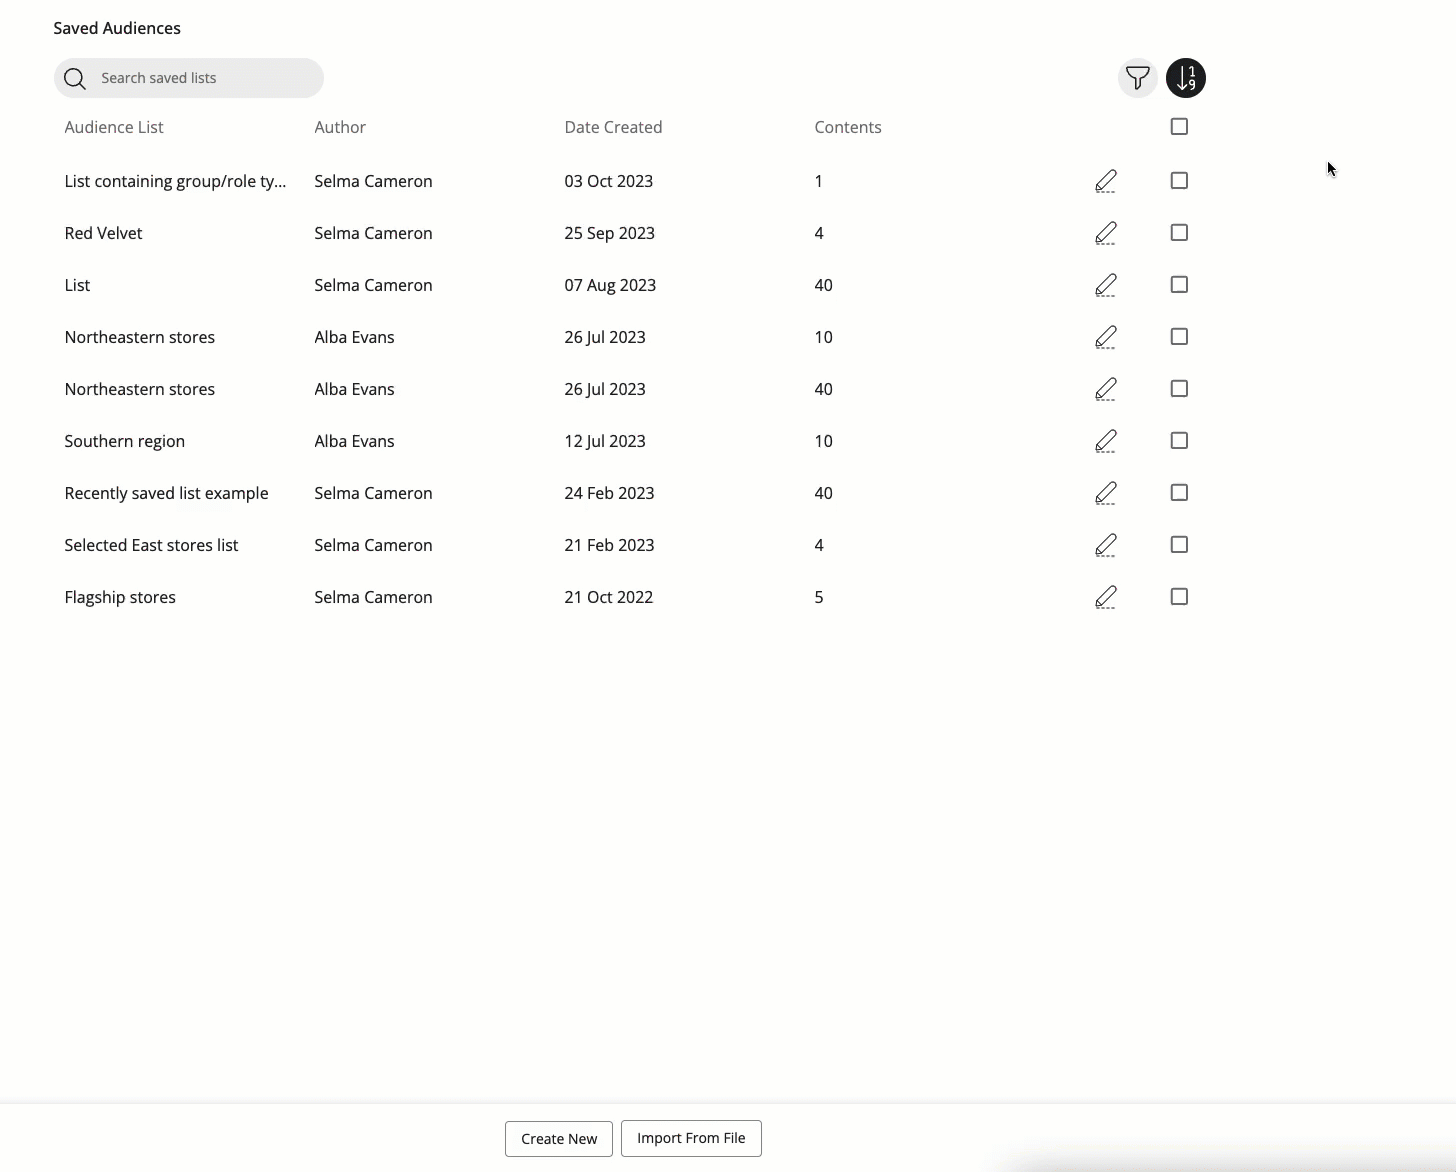The width and height of the screenshot is (1456, 1172).
Task: Click the search magnifier icon
Action: click(x=75, y=78)
